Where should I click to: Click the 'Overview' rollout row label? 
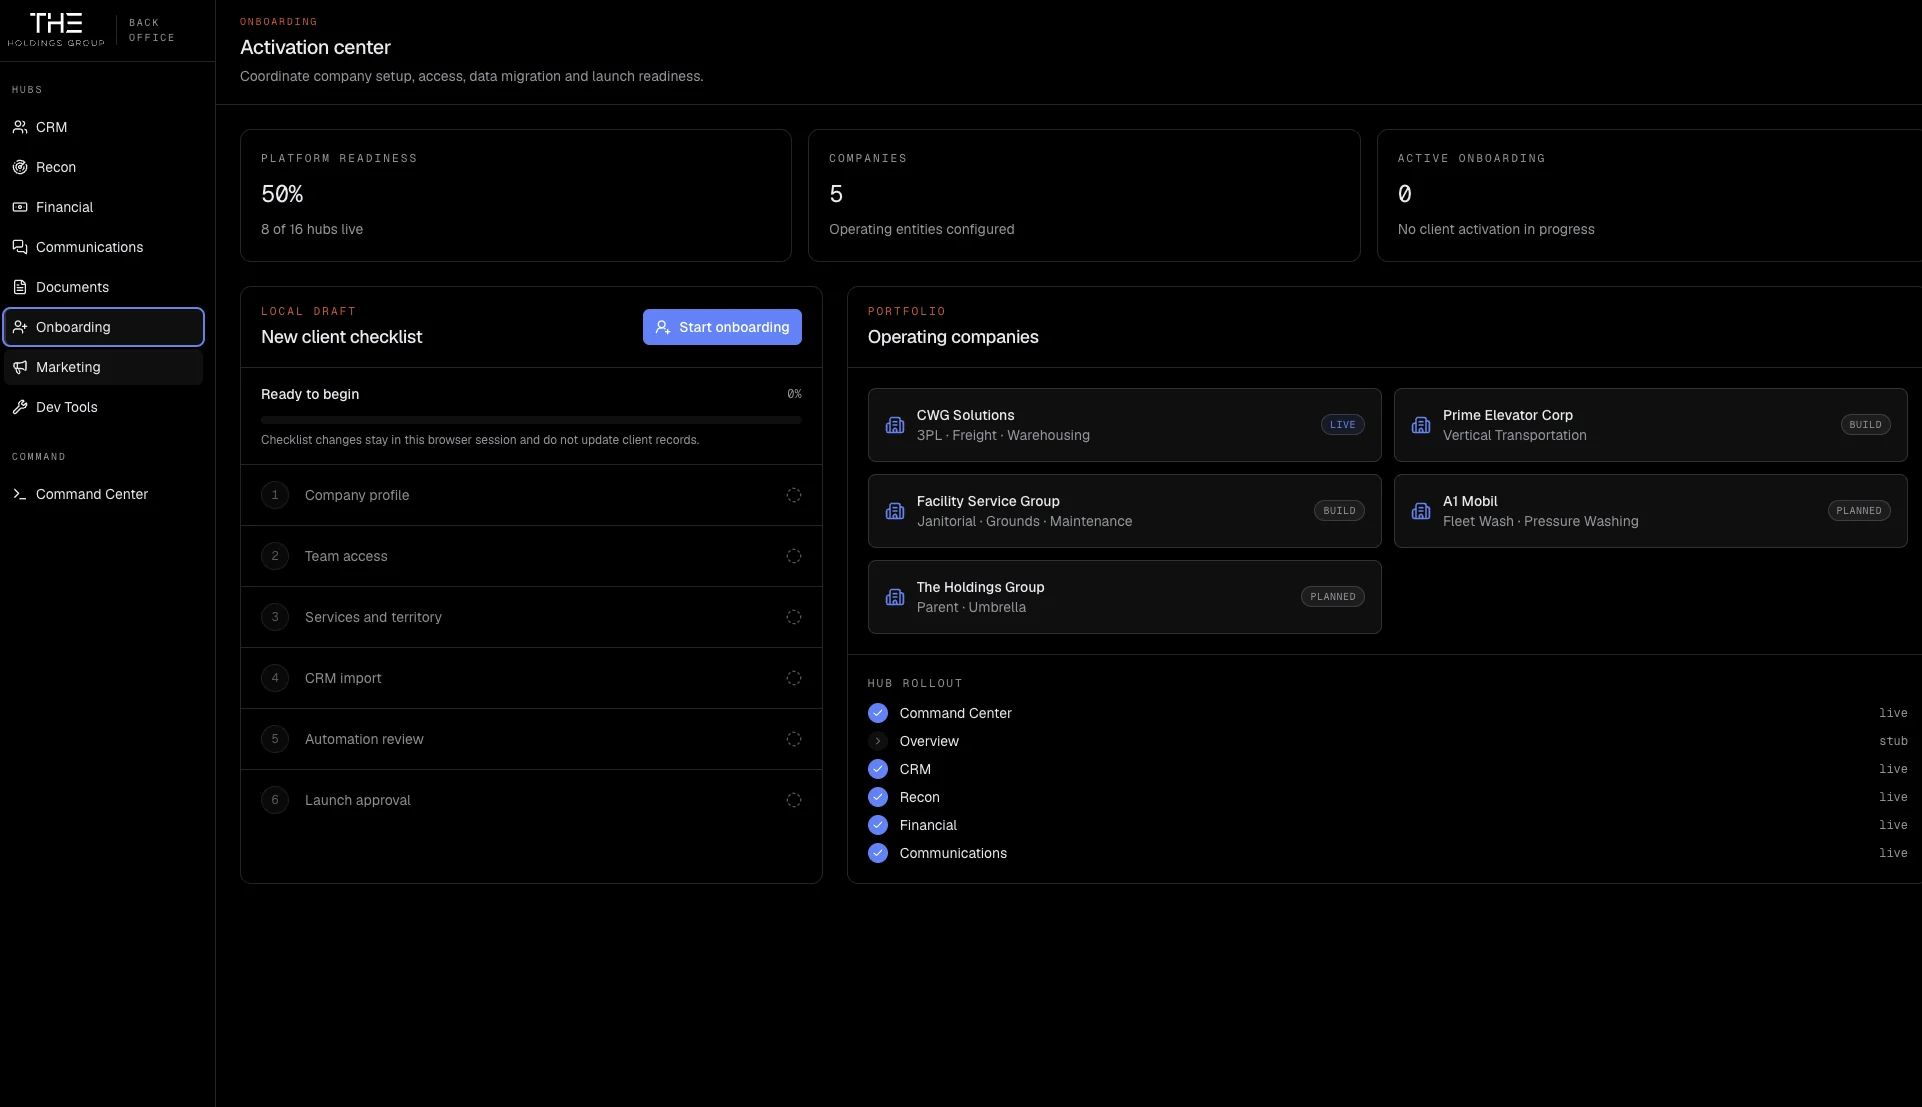(929, 741)
